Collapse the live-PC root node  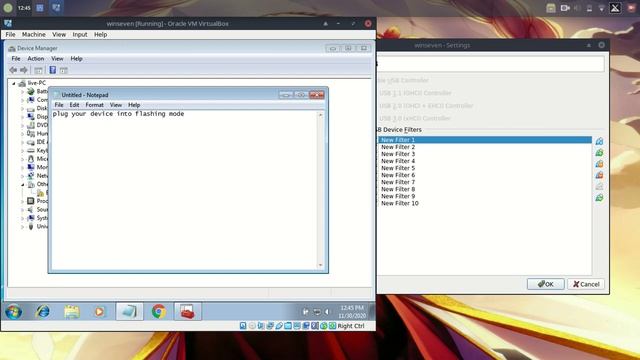pyautogui.click(x=14, y=83)
